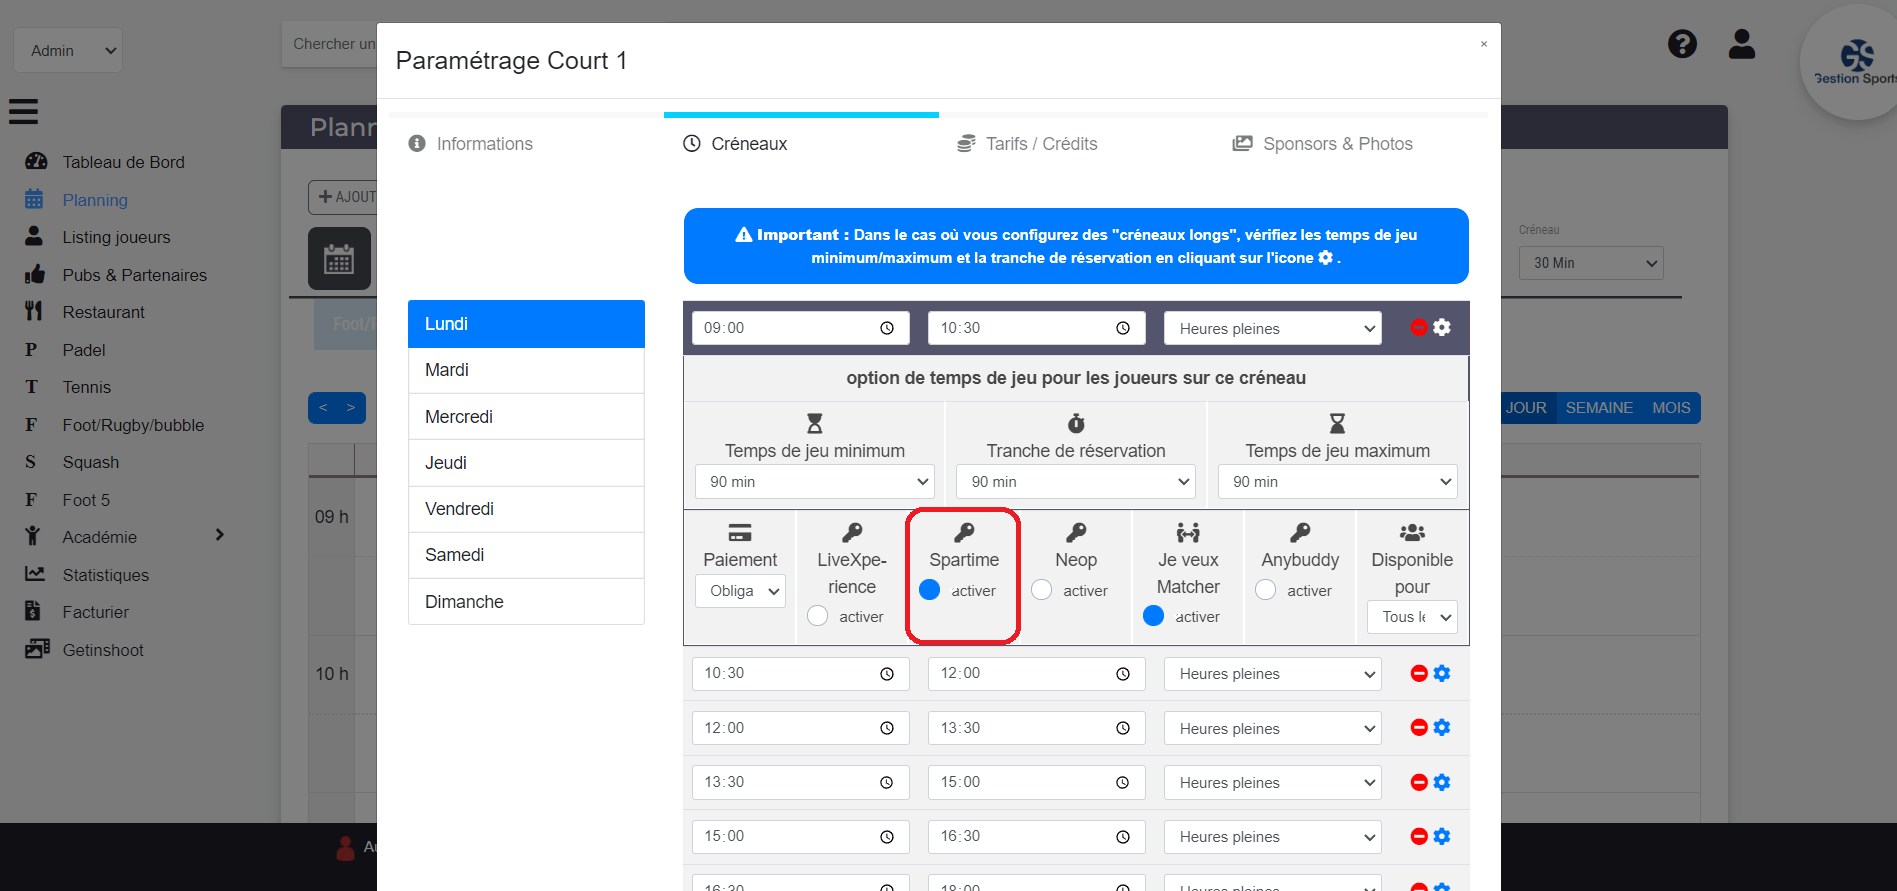Click the Facturer invoice icon

tap(33, 611)
